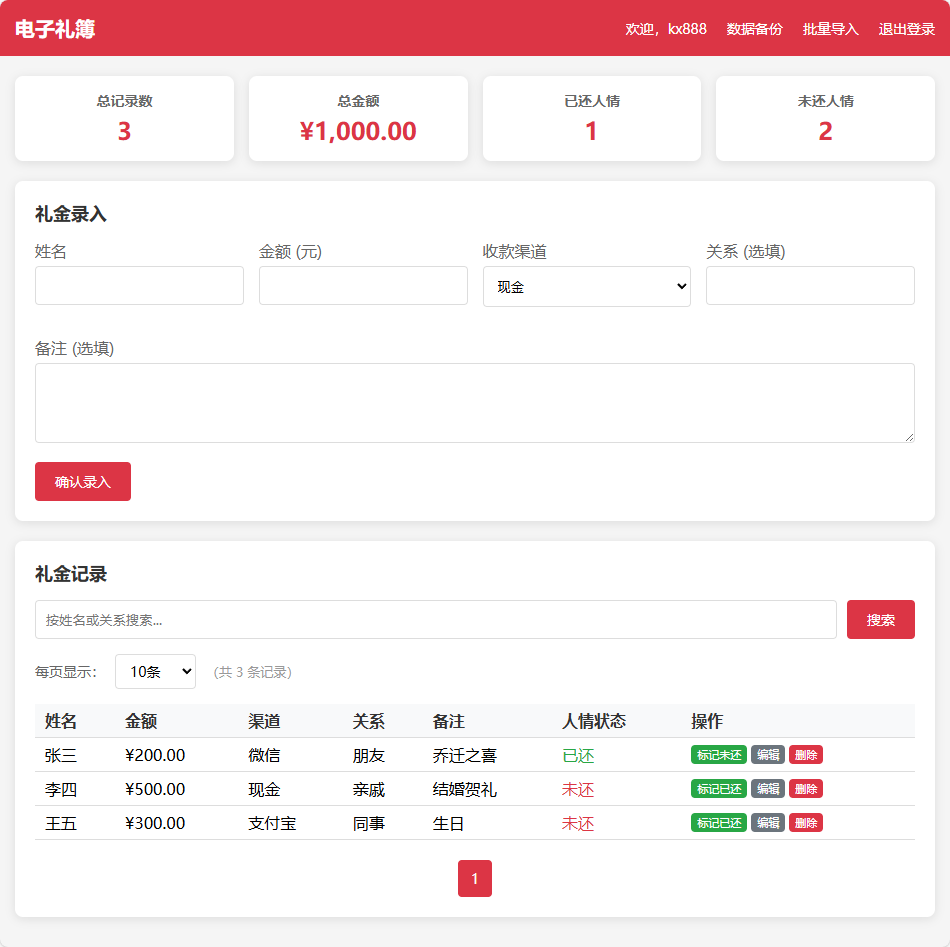The width and height of the screenshot is (950, 947).
Task: Click the search box for name or relation
Action: 435,619
